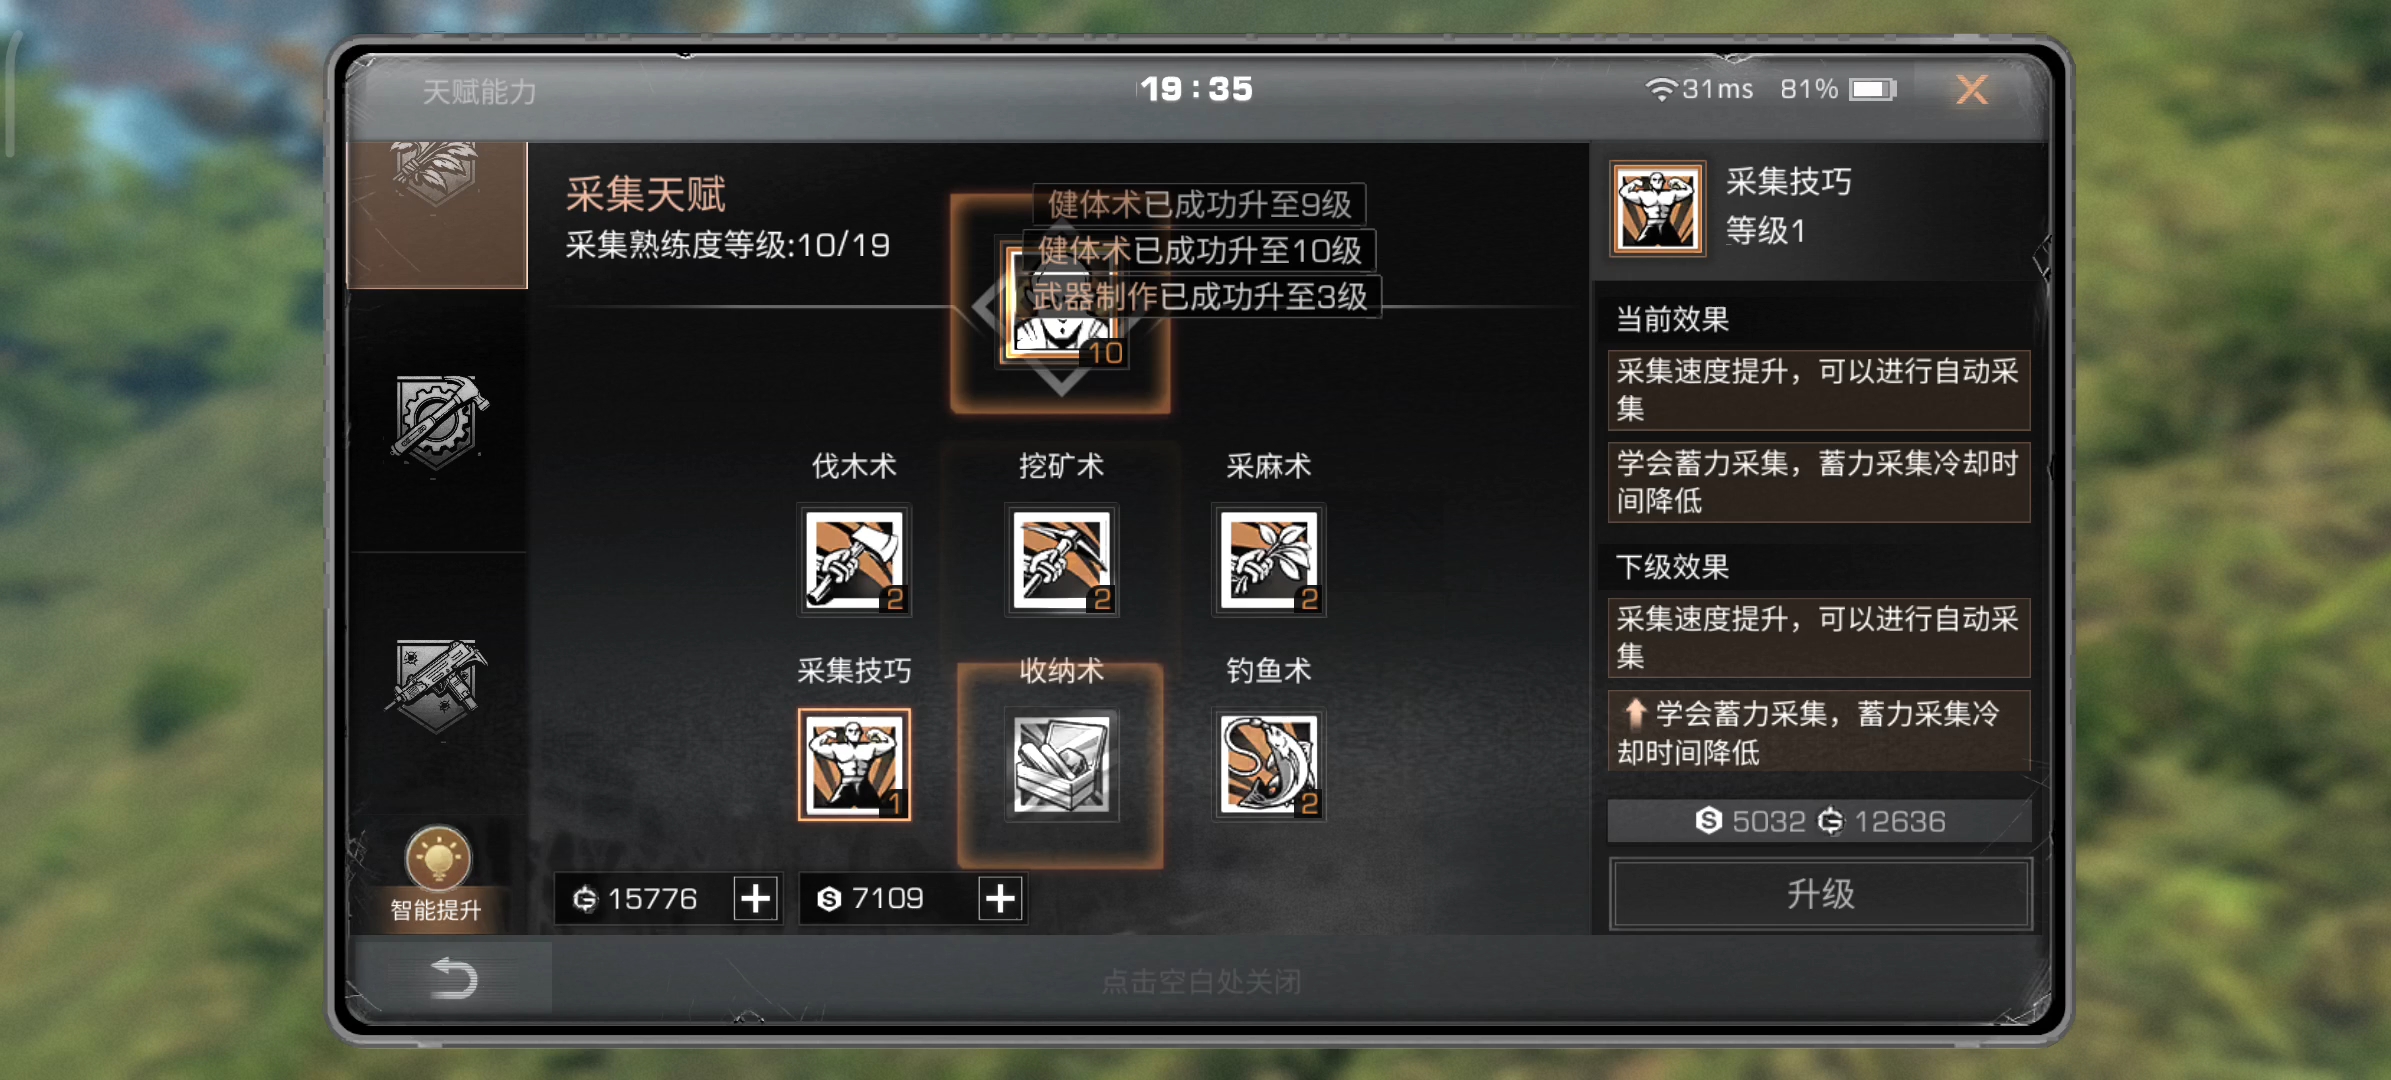Viewport: 2391px width, 1080px height.
Task: Select the 挖矿术 pickaxe skill icon
Action: click(1061, 560)
